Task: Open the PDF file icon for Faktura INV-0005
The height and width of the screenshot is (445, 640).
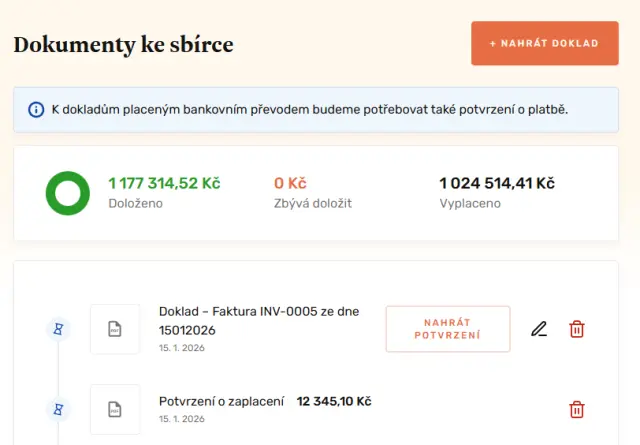Action: (115, 329)
